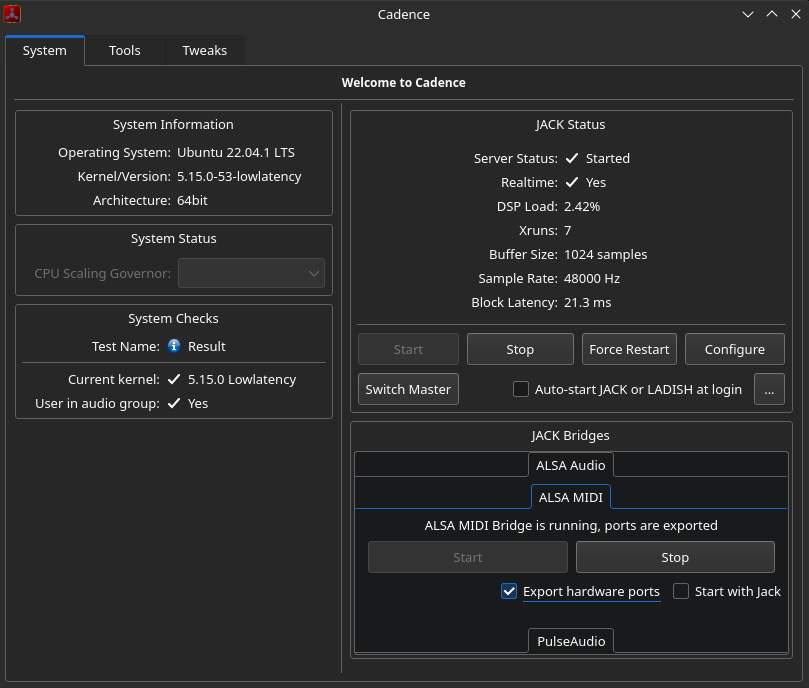Enable the Start with Jack checkbox
809x688 pixels.
pos(681,591)
